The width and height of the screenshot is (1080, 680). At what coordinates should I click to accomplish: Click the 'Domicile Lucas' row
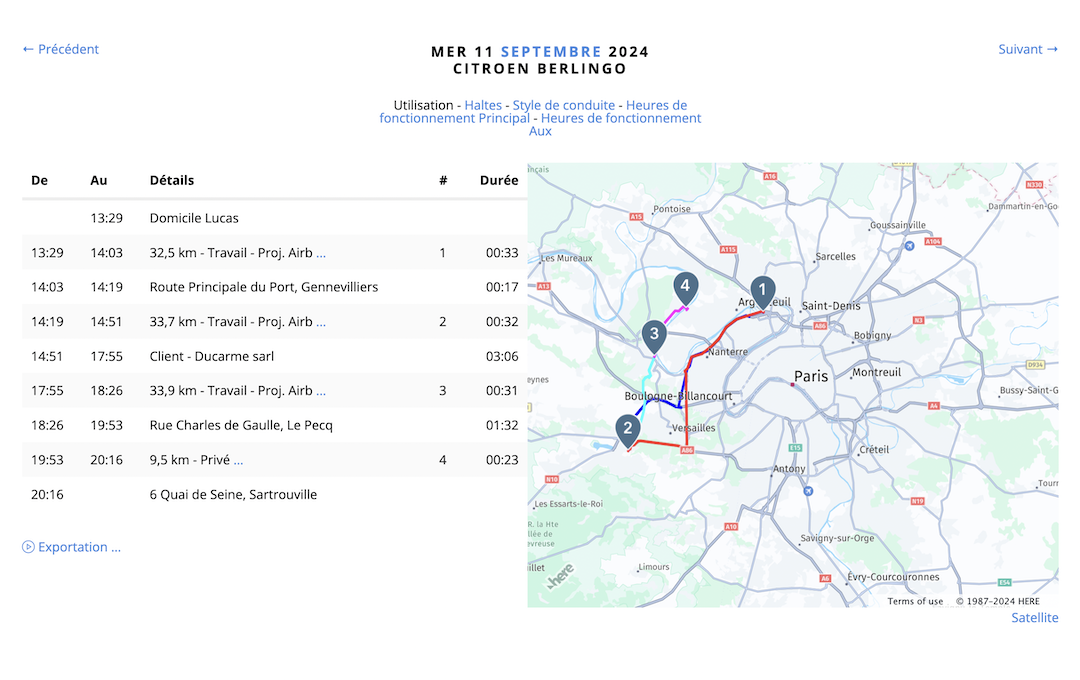(274, 218)
